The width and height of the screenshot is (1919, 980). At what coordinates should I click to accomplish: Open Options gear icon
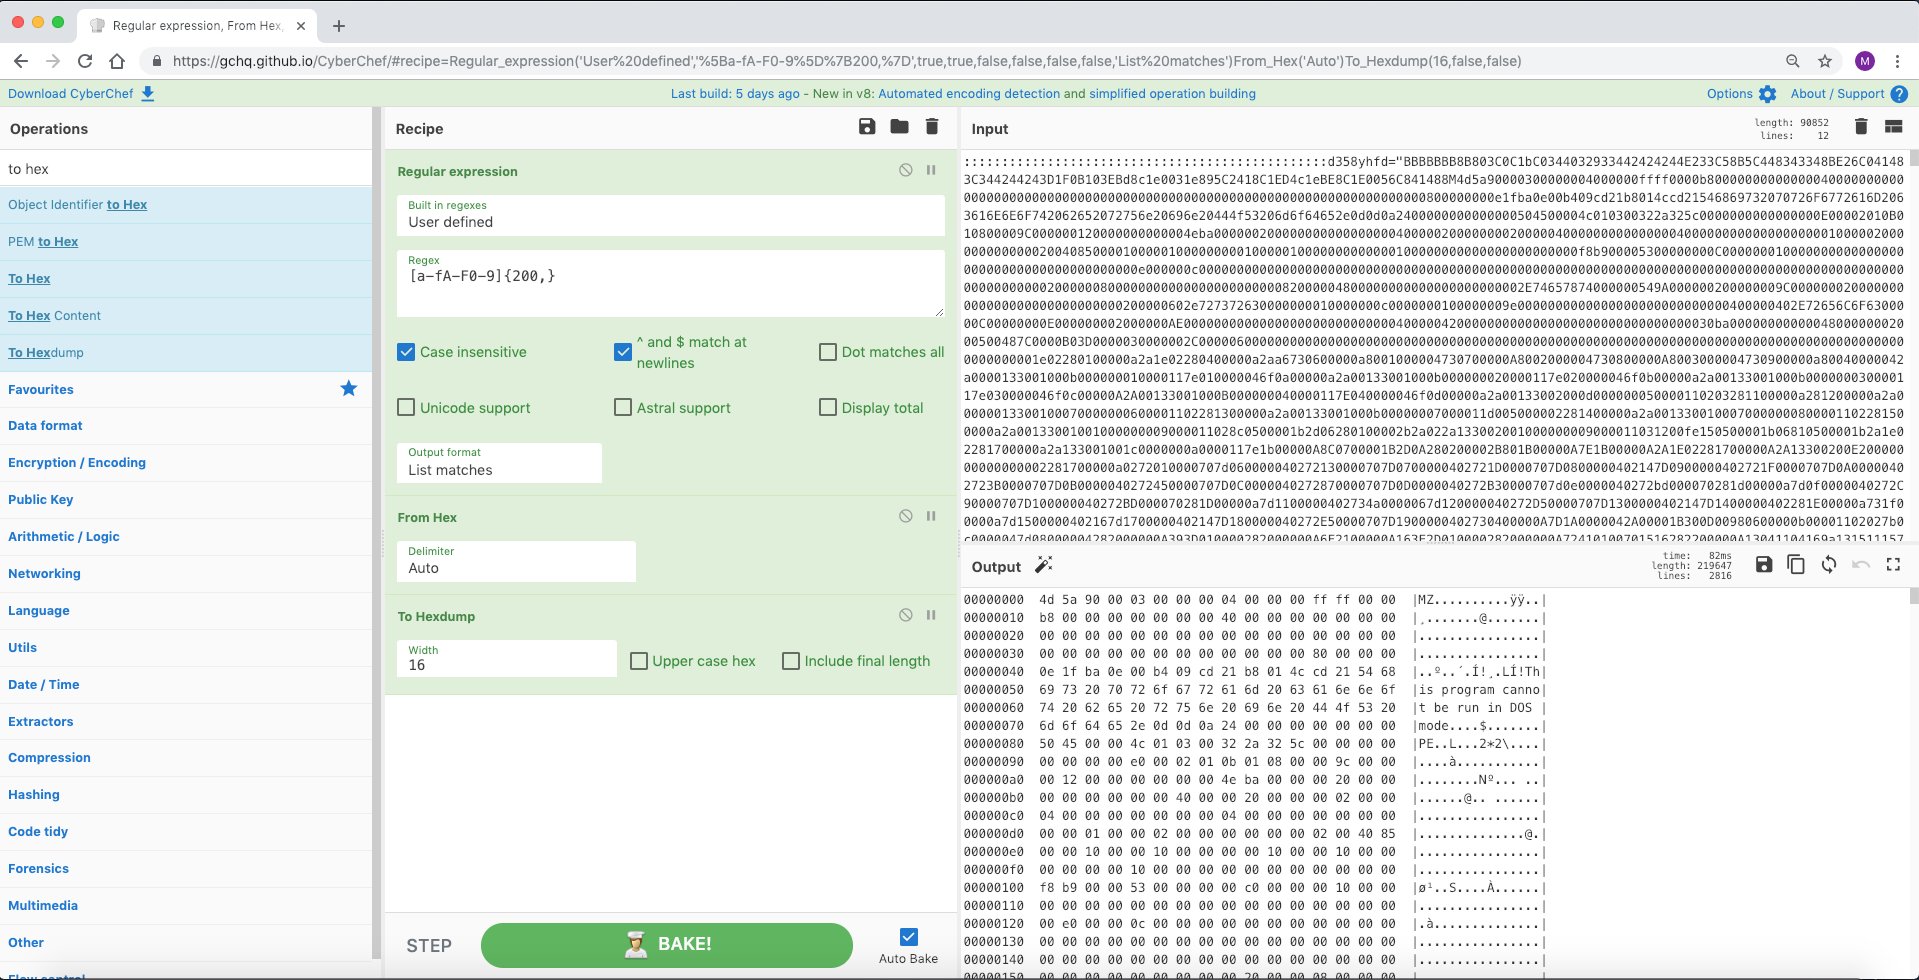point(1768,94)
